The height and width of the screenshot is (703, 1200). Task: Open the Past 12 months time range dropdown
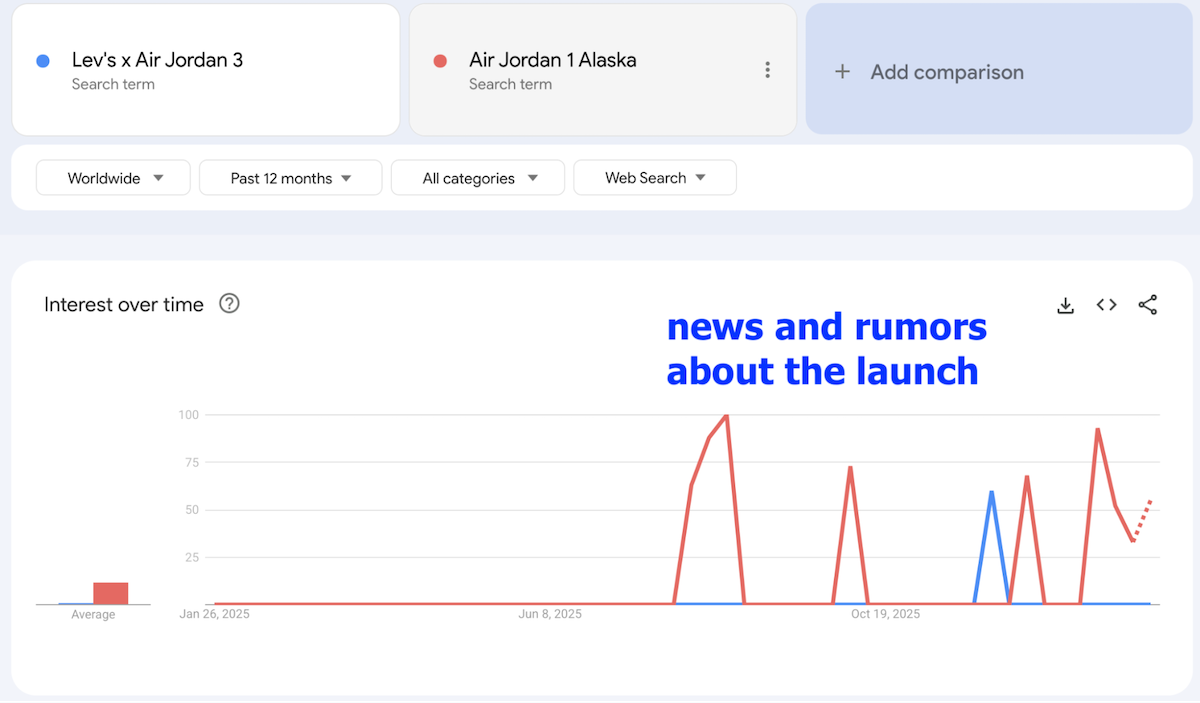tap(290, 177)
